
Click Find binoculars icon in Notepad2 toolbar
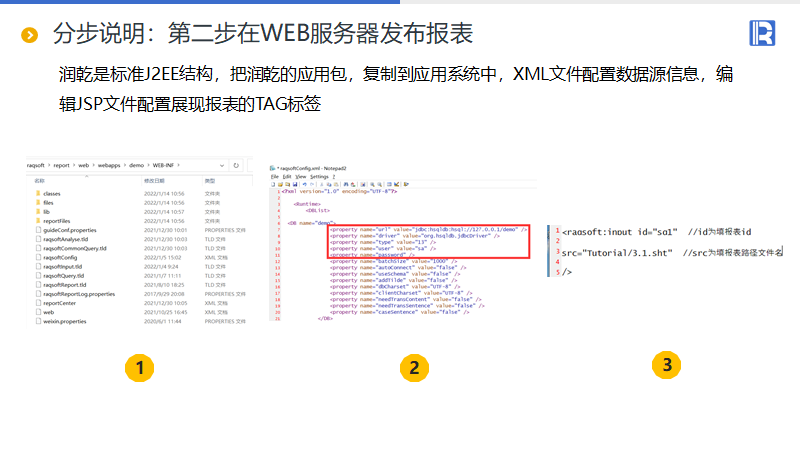tap(346, 184)
